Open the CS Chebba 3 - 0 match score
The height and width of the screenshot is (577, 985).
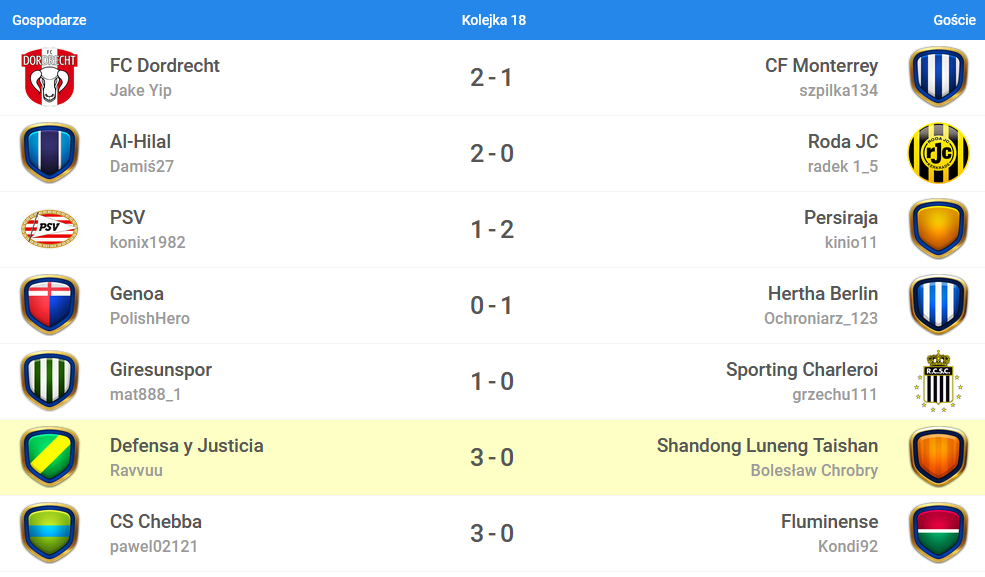(492, 533)
